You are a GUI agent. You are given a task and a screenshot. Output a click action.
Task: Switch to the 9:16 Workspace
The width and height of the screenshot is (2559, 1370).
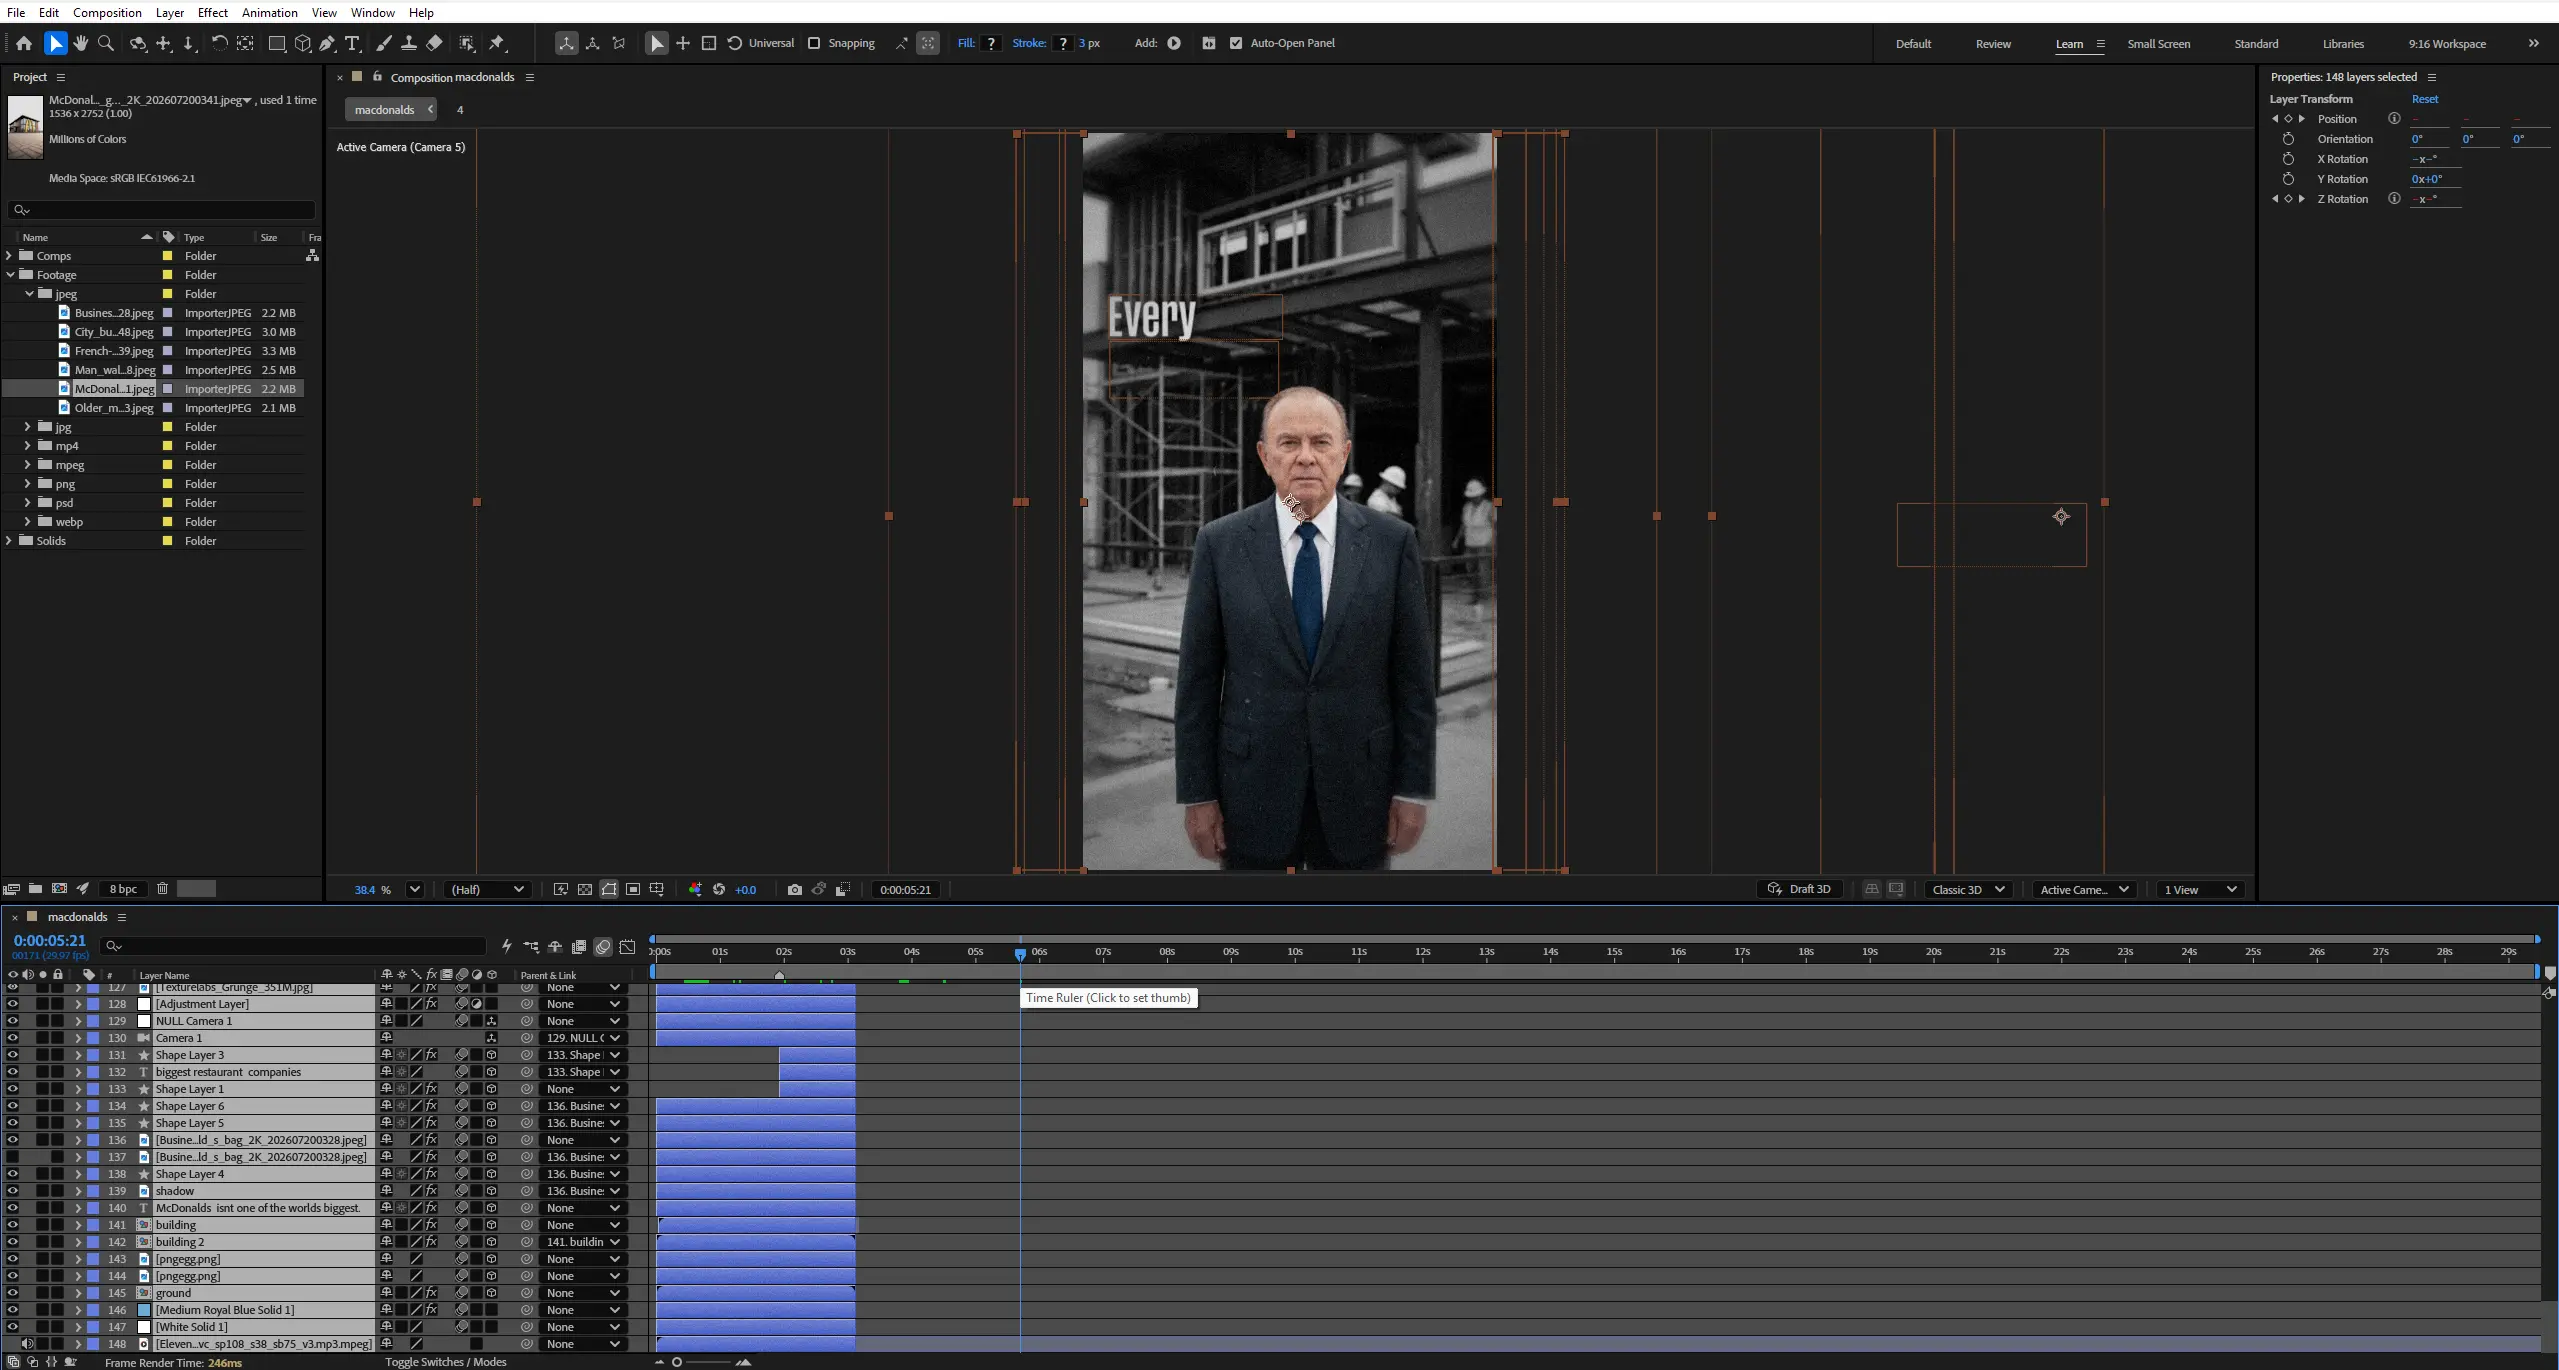pyautogui.click(x=2446, y=44)
